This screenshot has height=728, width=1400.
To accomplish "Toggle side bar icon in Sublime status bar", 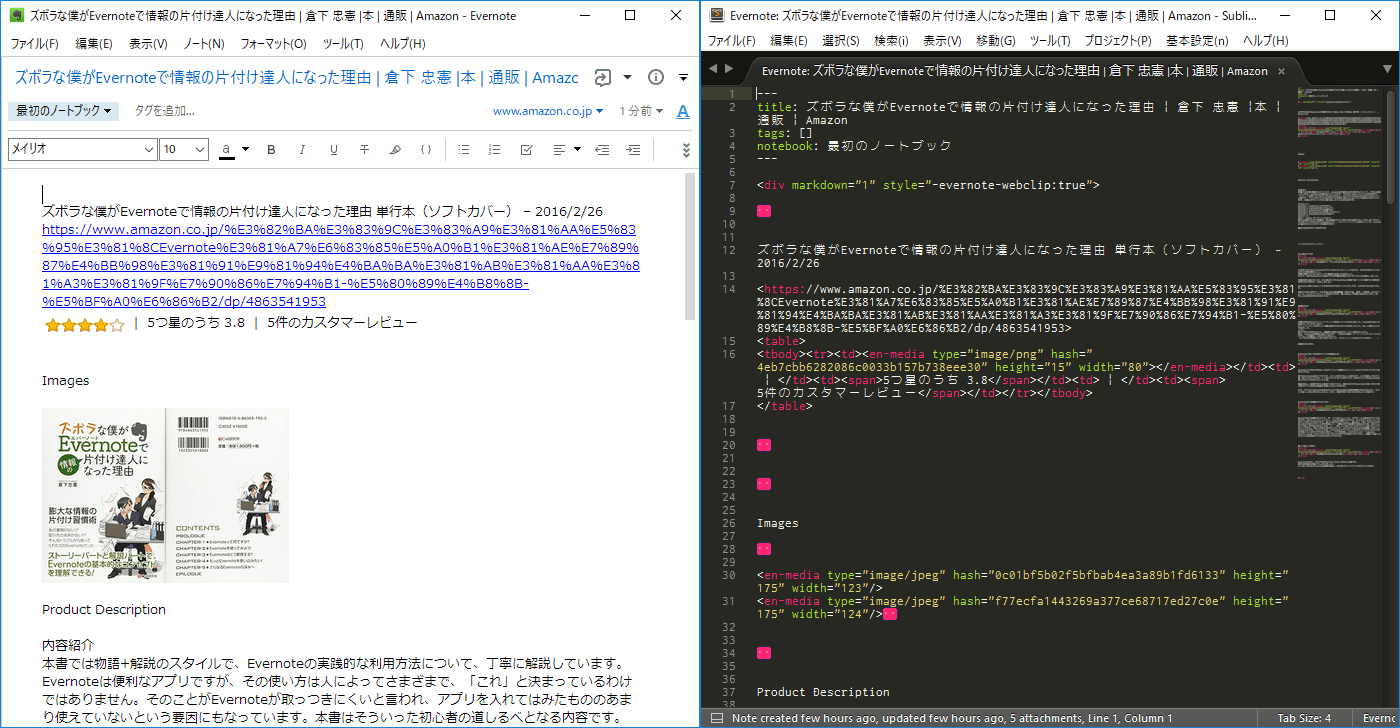I will coord(715,718).
